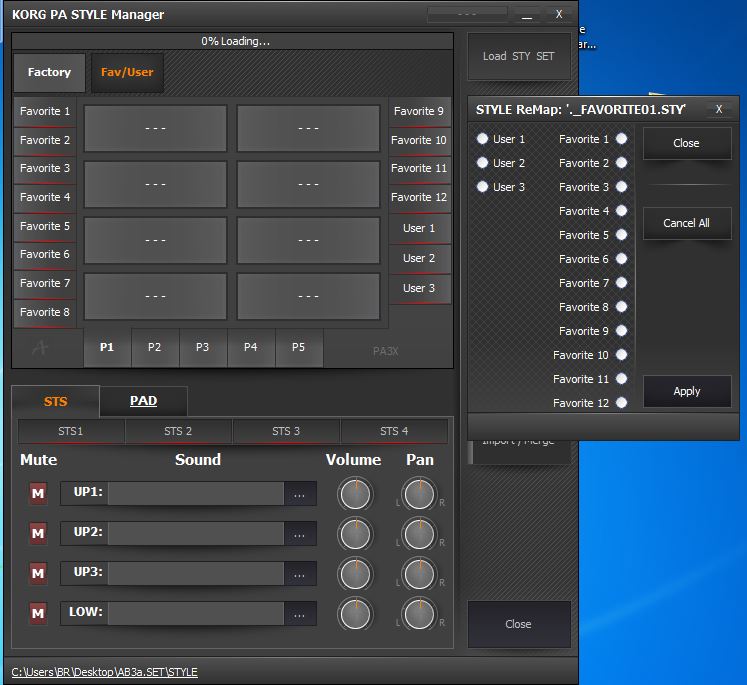
Task: Click Apply in STYLE ReMap dialog
Action: coord(687,391)
